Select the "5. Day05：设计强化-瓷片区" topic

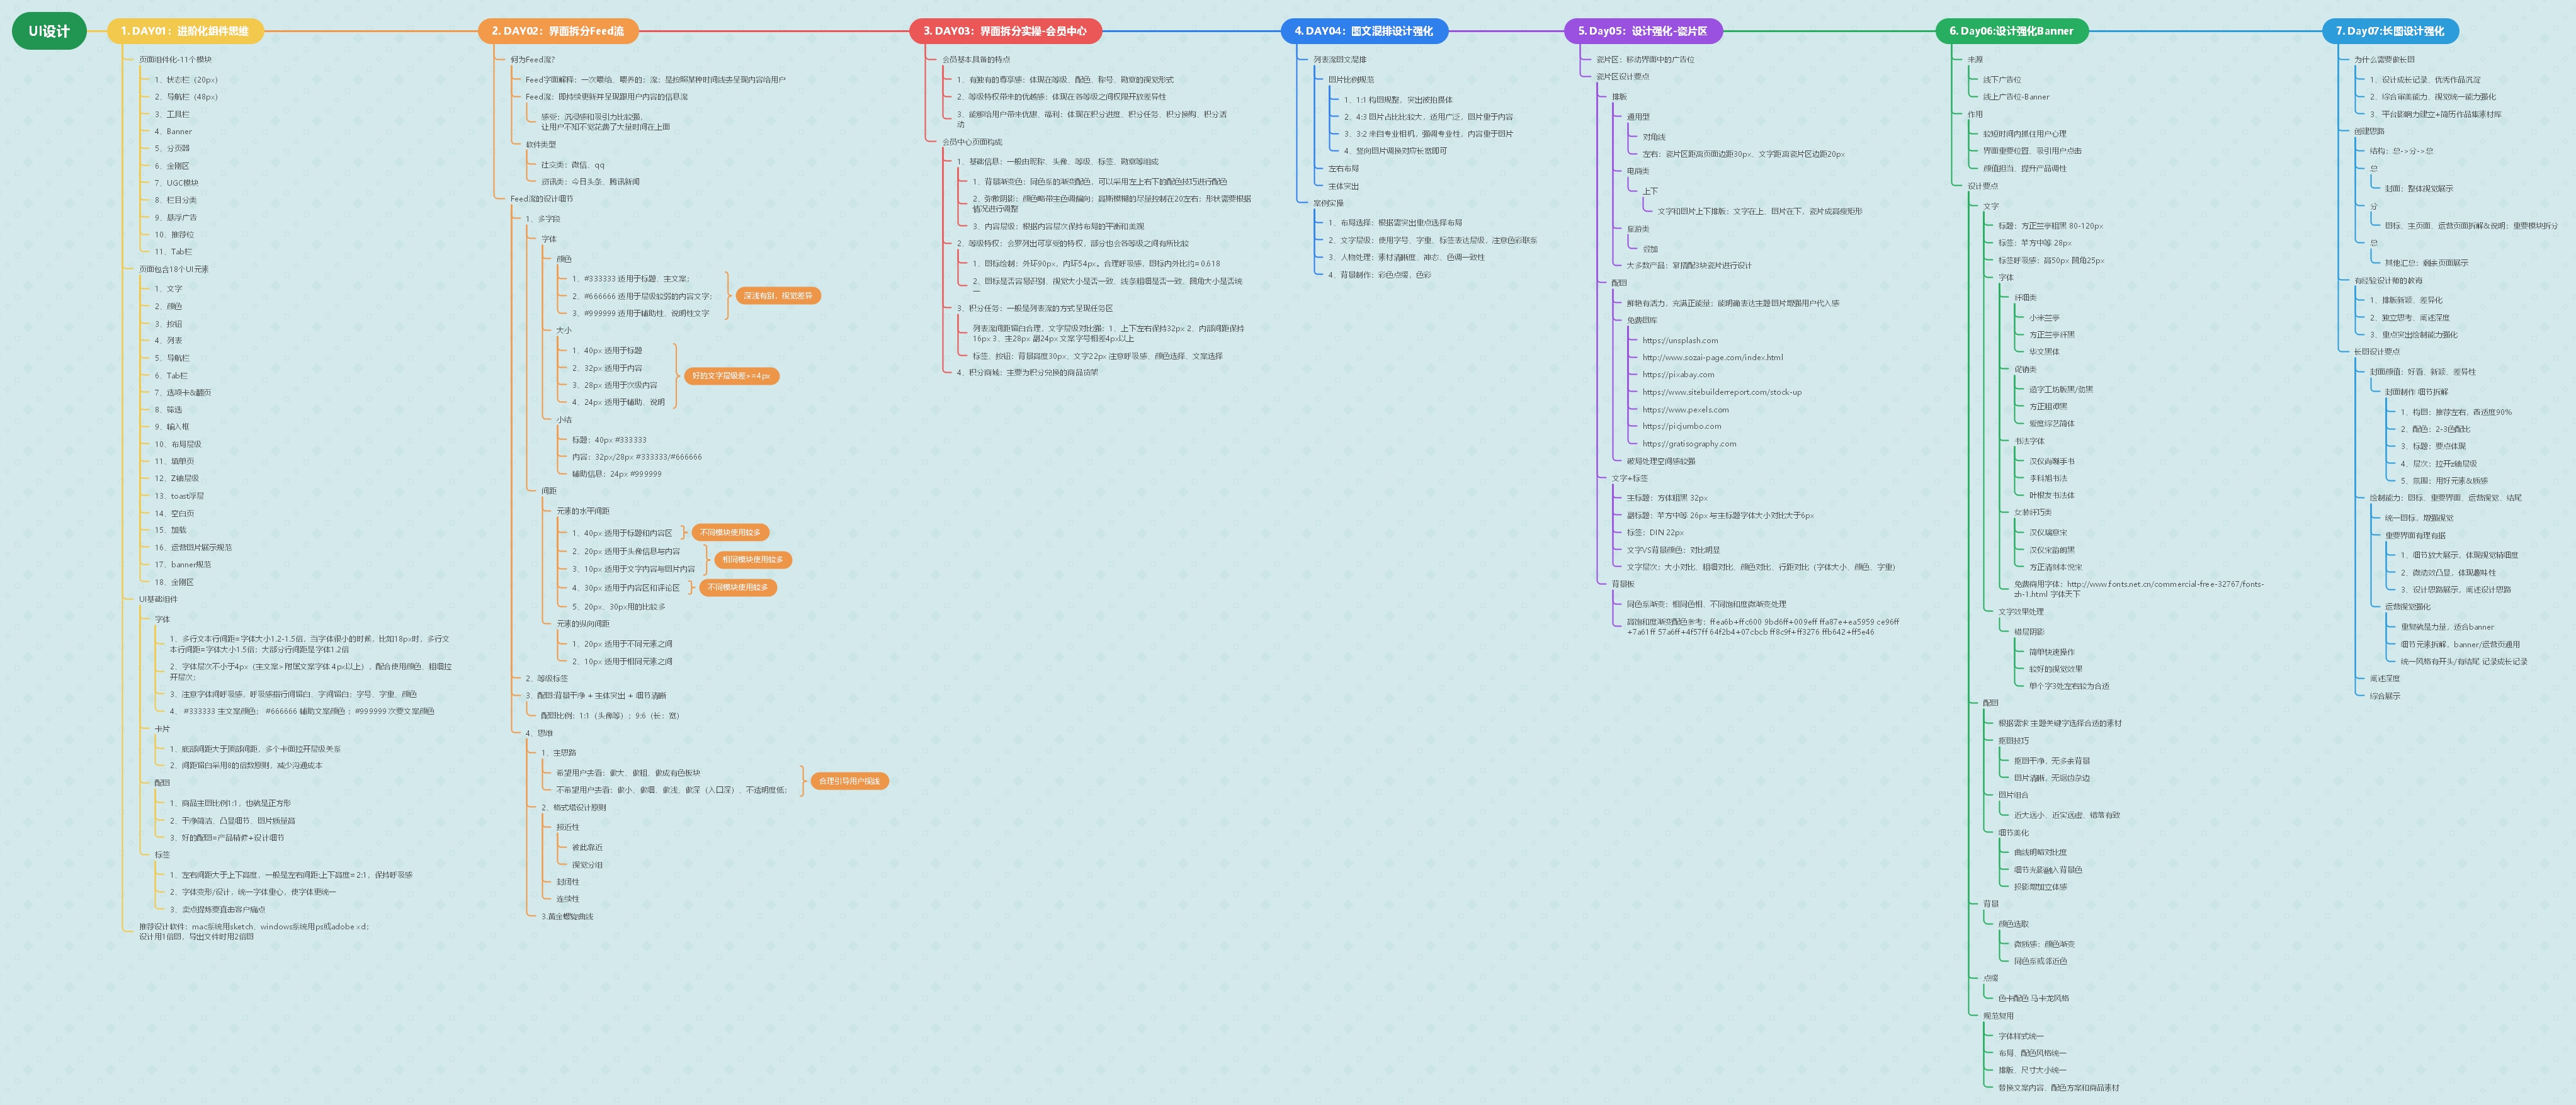1642,31
